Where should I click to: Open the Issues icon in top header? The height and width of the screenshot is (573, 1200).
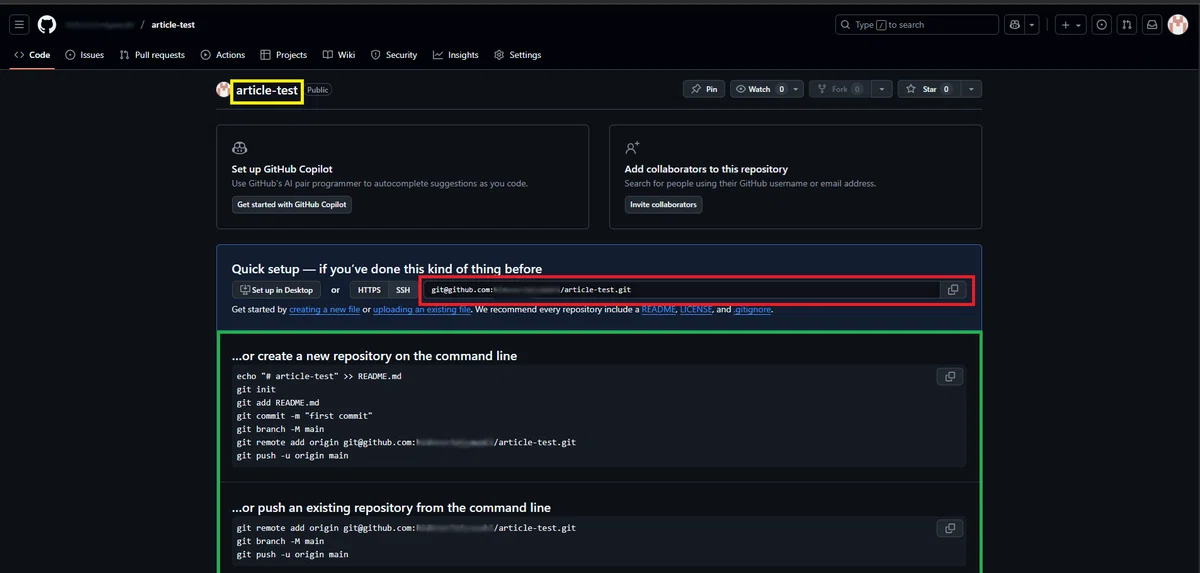coord(1102,25)
